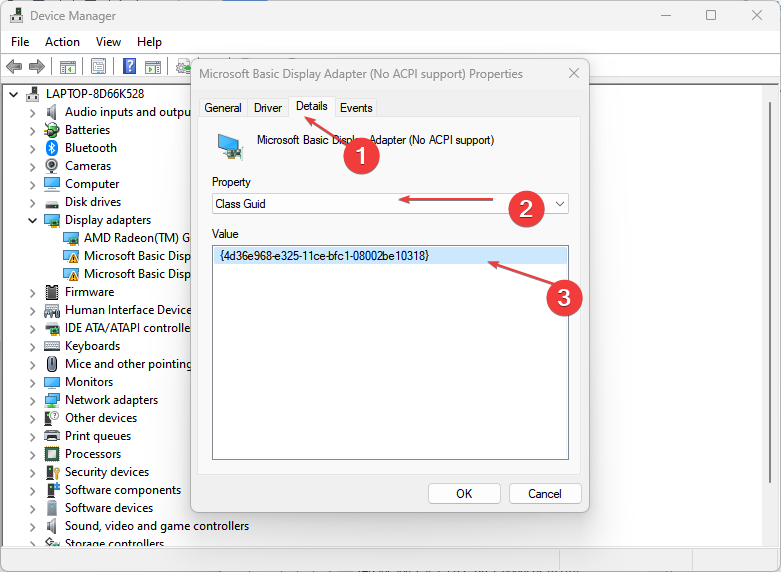This screenshot has height=572, width=781.
Task: Switch to the Driver tab
Action: tap(268, 108)
